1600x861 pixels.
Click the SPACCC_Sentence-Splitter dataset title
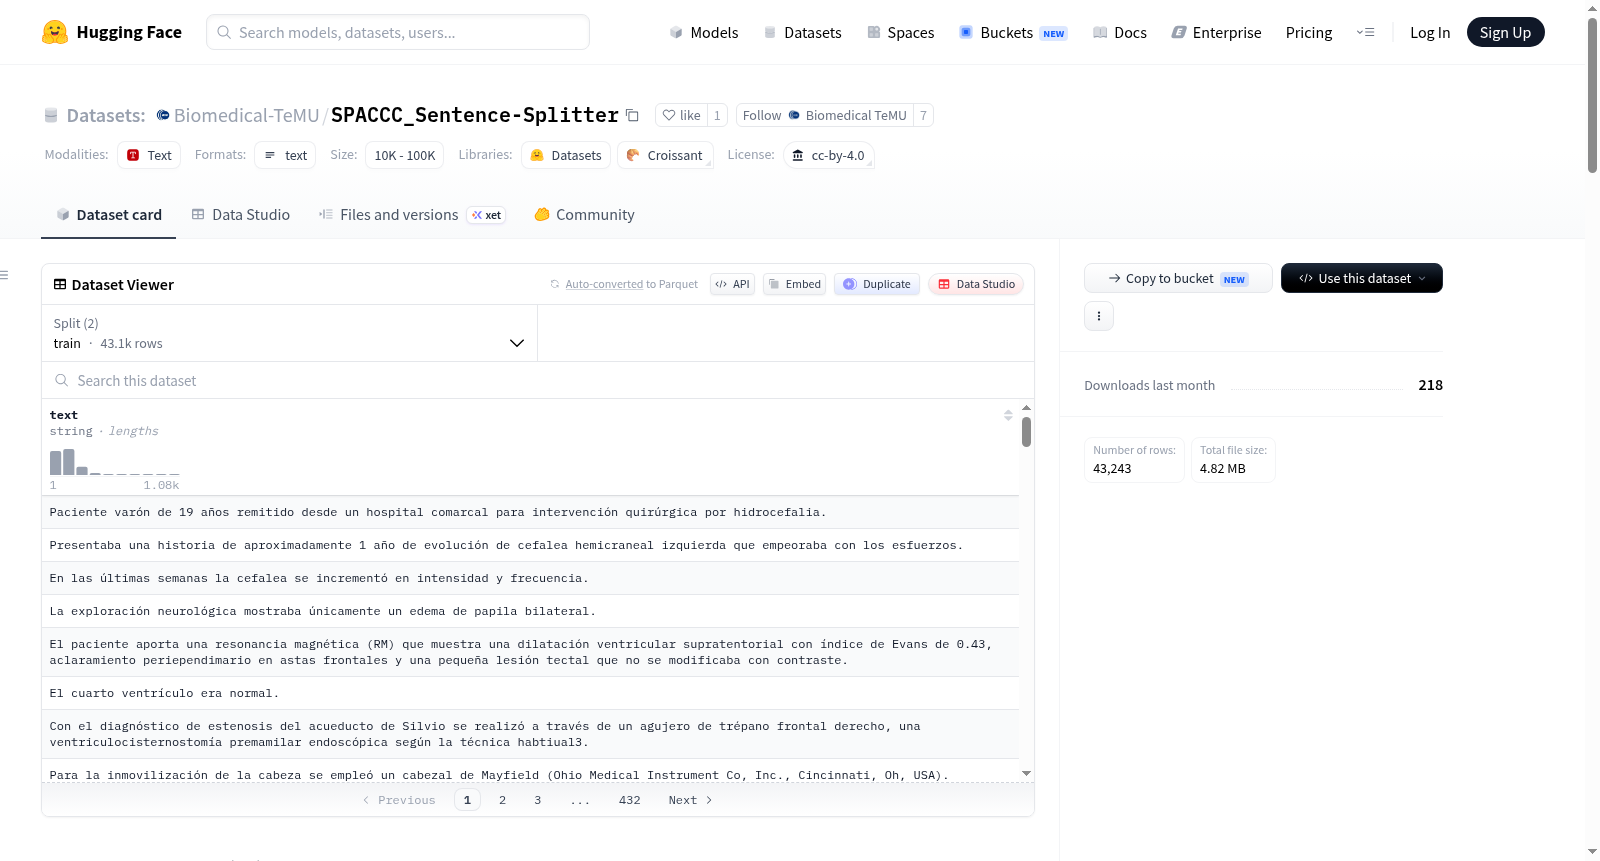475,115
